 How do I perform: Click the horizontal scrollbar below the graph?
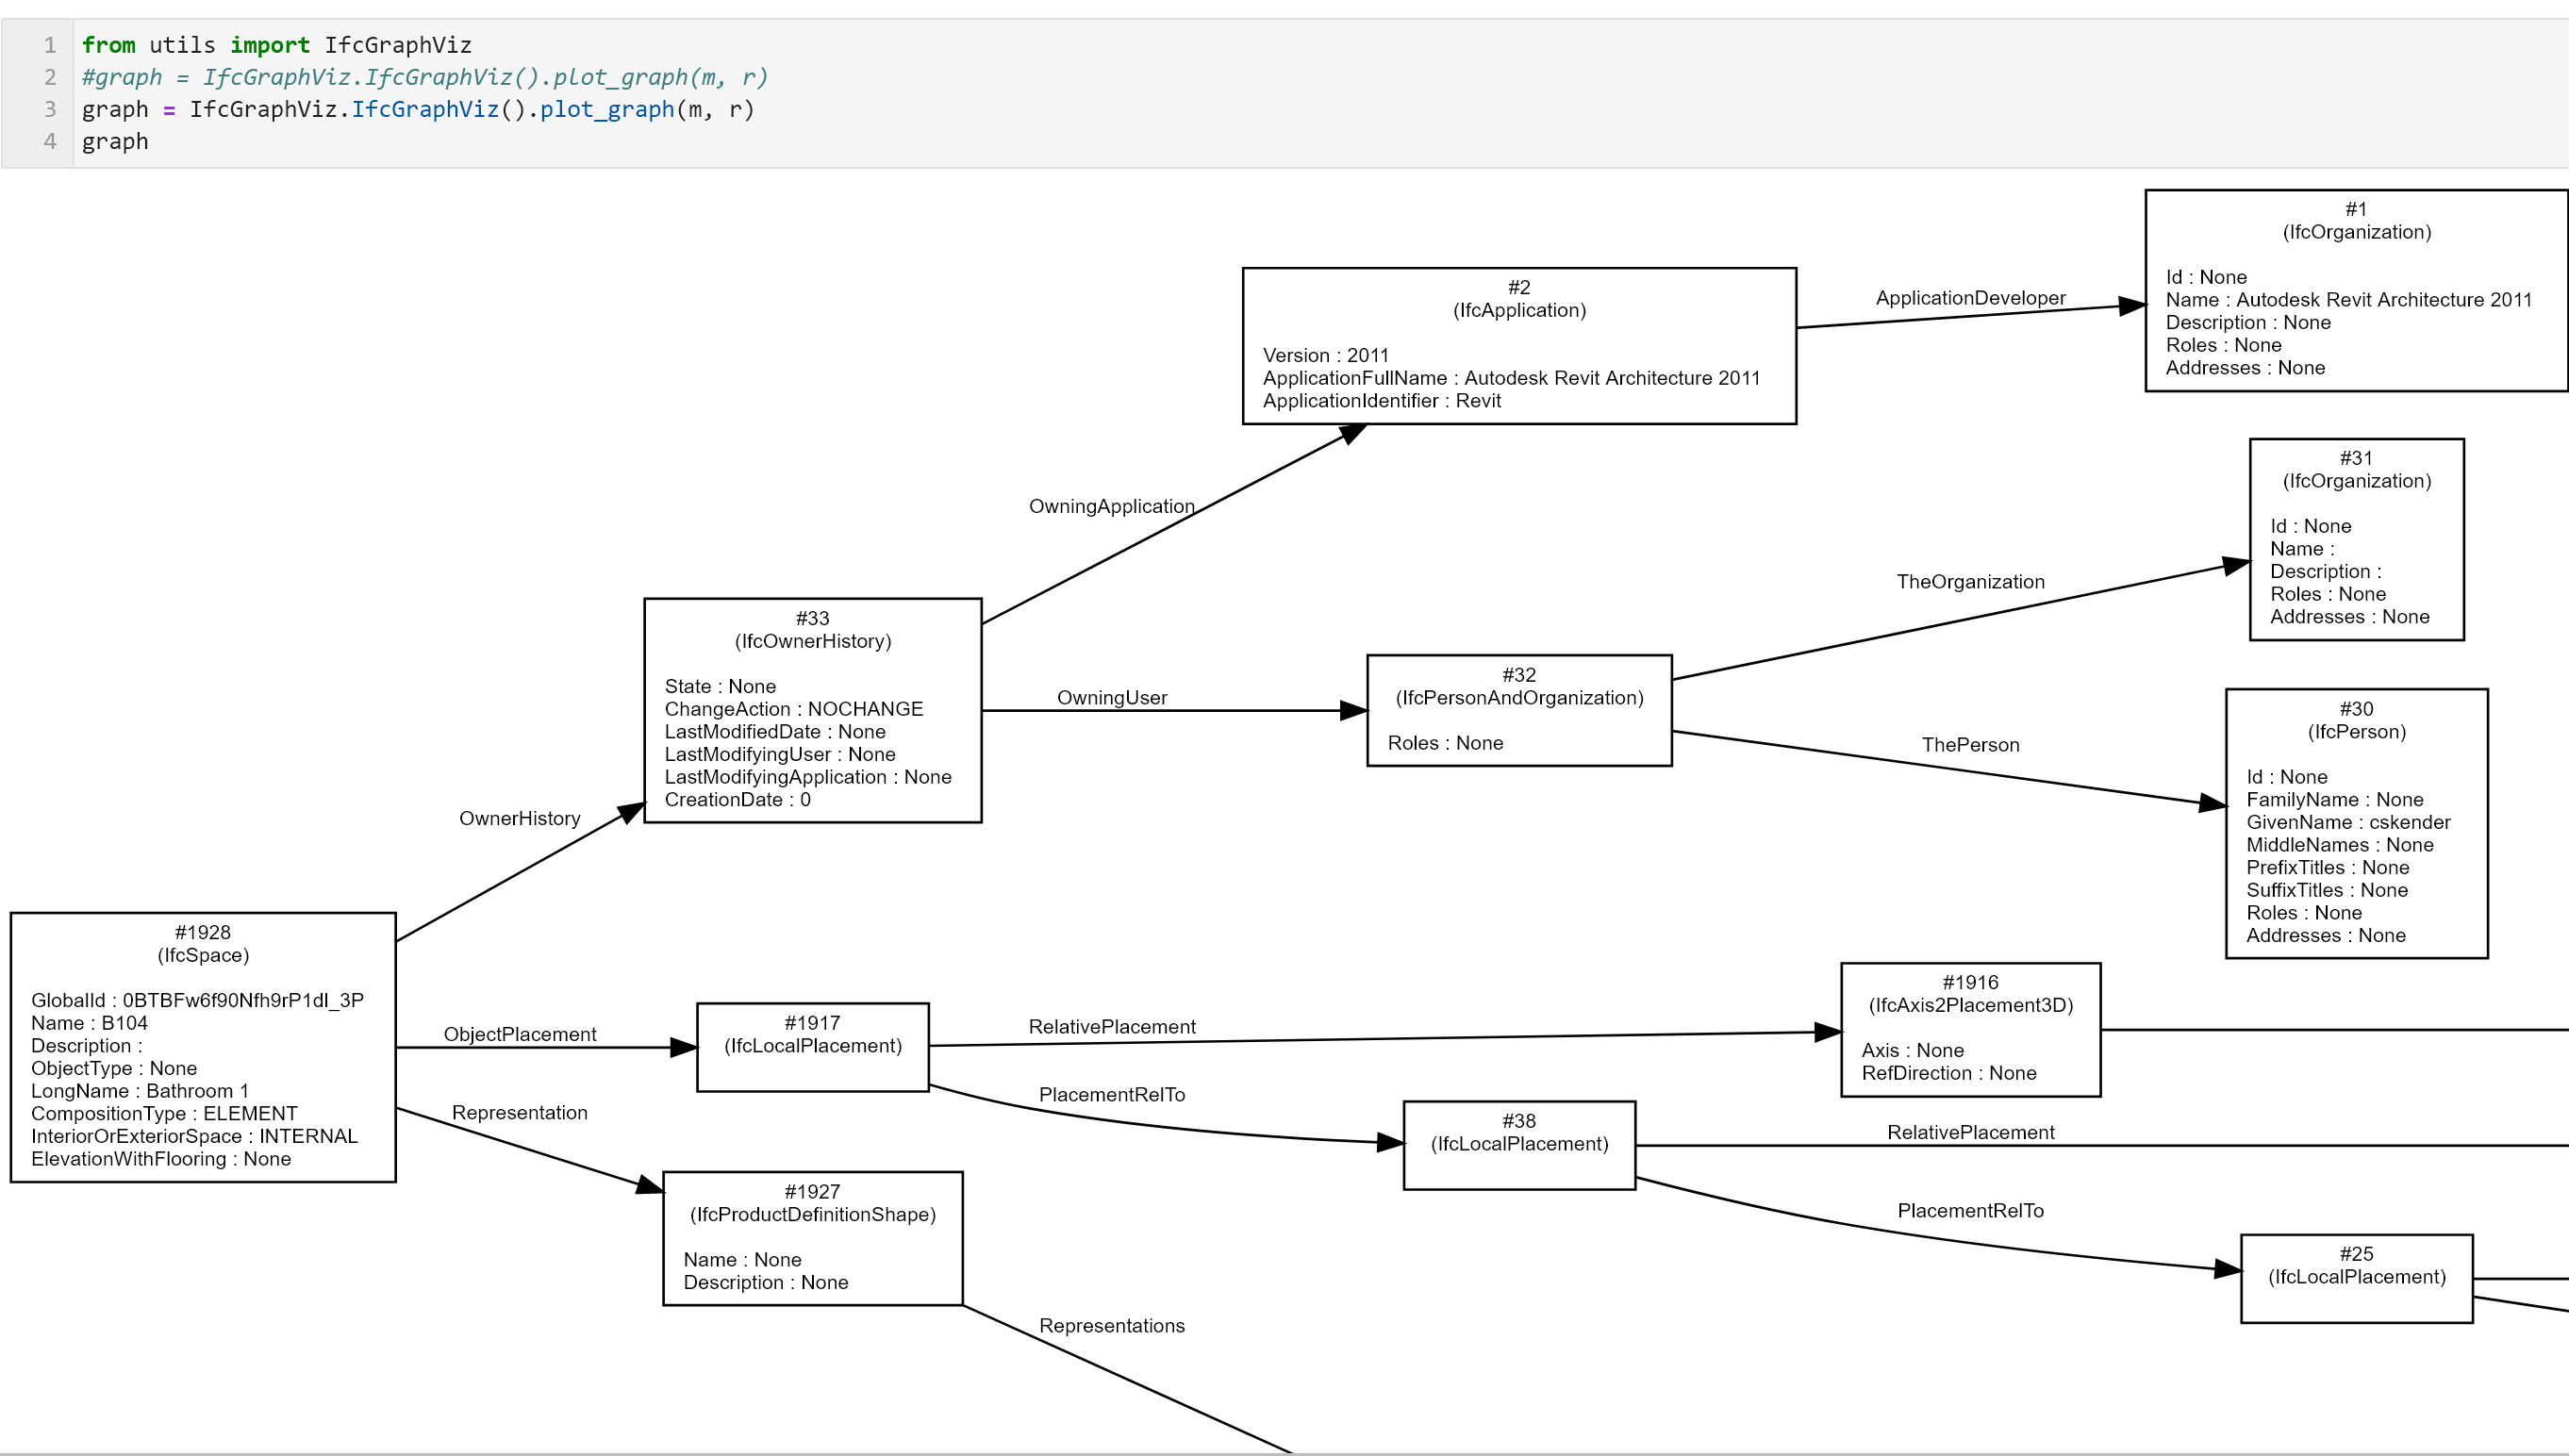click(x=1284, y=1453)
